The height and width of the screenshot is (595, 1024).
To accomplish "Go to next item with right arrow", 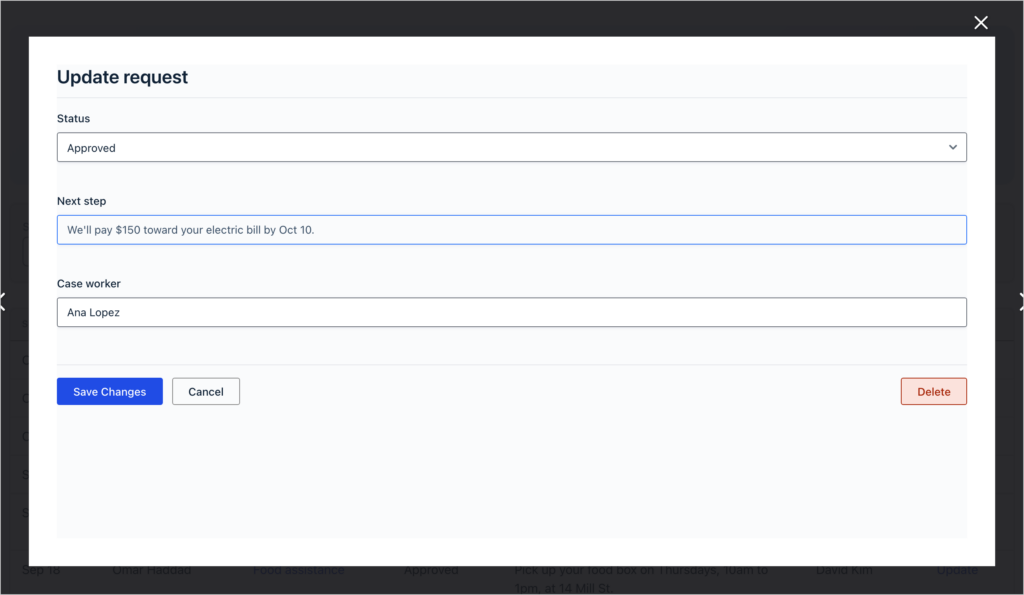I will coord(1020,302).
